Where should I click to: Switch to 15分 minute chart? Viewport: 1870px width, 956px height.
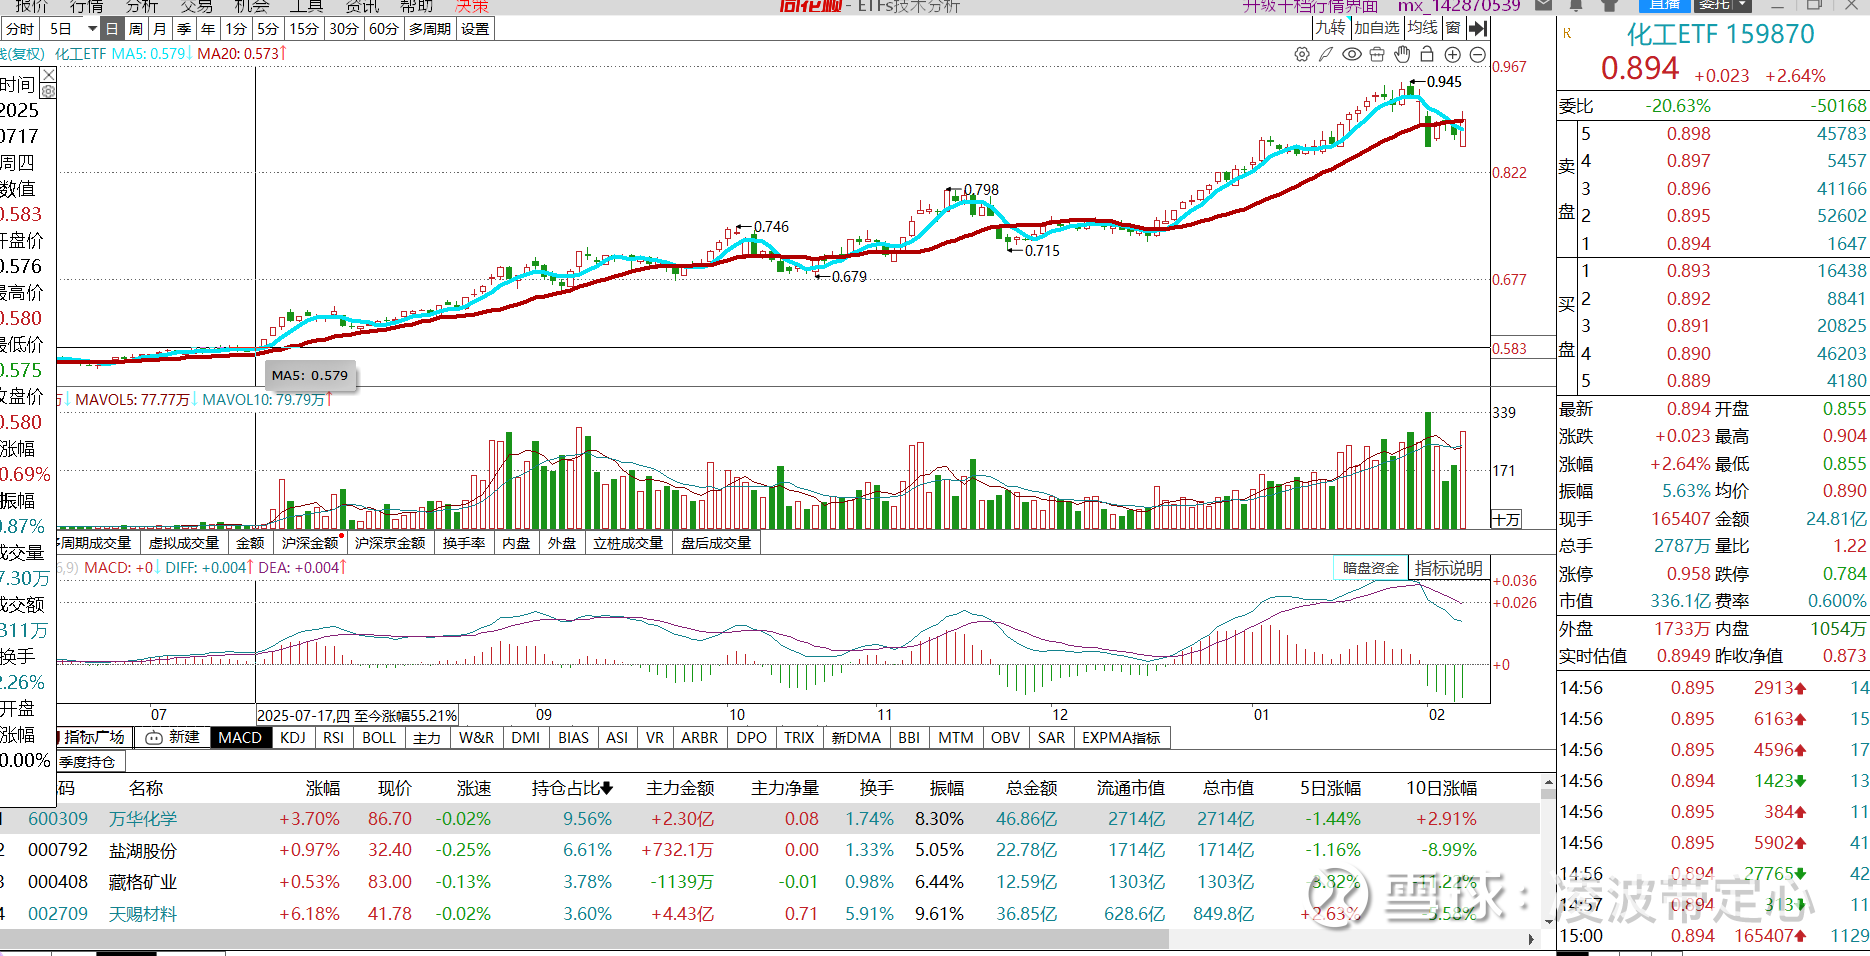coord(304,29)
